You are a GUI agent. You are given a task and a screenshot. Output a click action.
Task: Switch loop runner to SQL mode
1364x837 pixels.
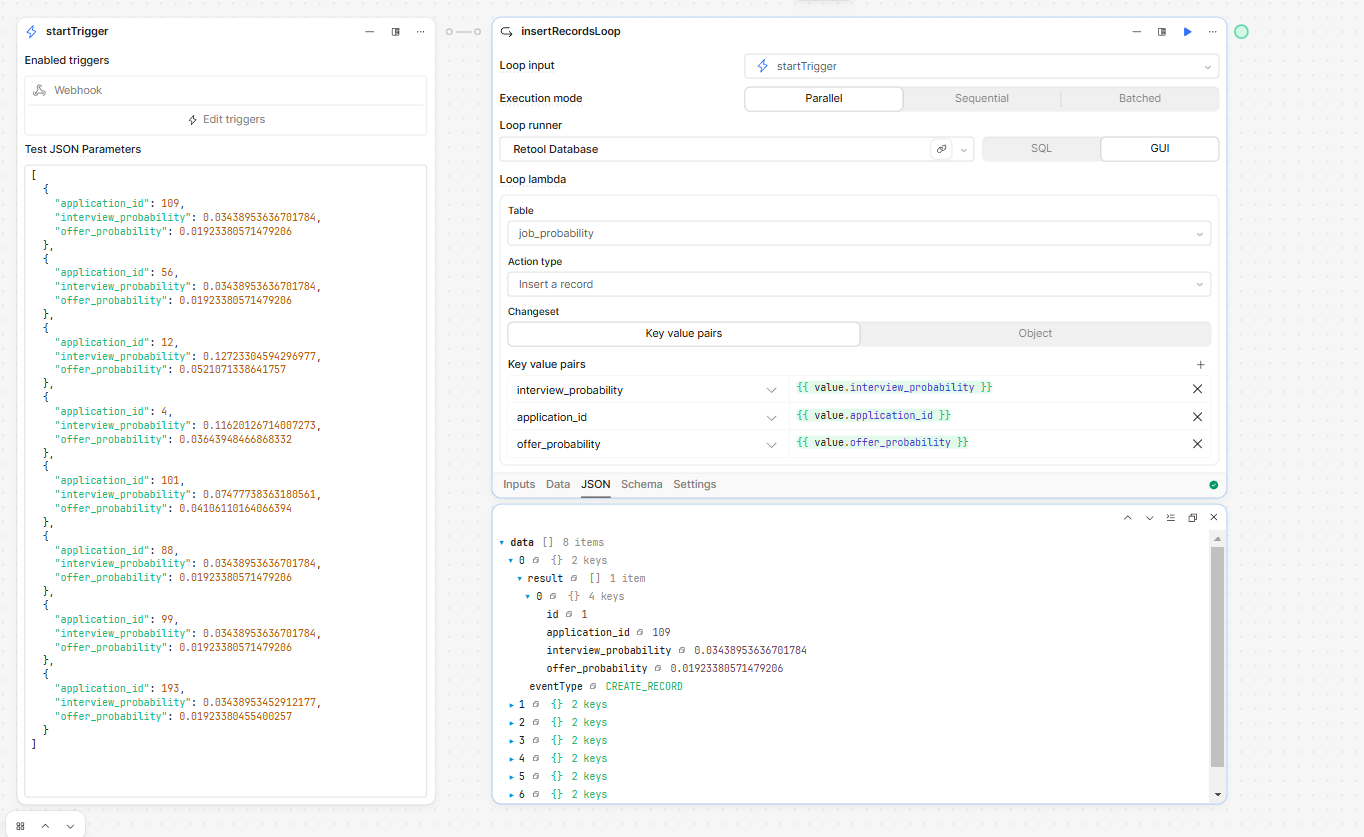tap(1041, 149)
